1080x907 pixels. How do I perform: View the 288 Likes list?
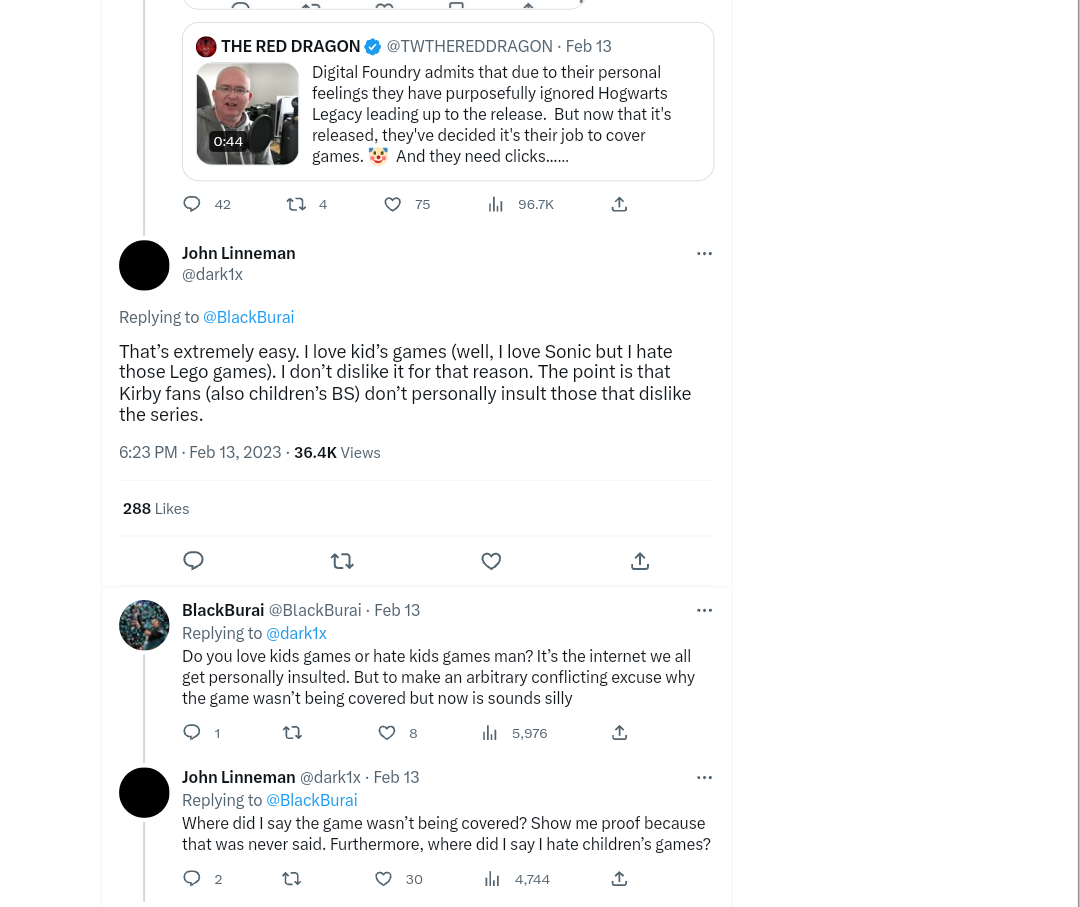coord(156,509)
